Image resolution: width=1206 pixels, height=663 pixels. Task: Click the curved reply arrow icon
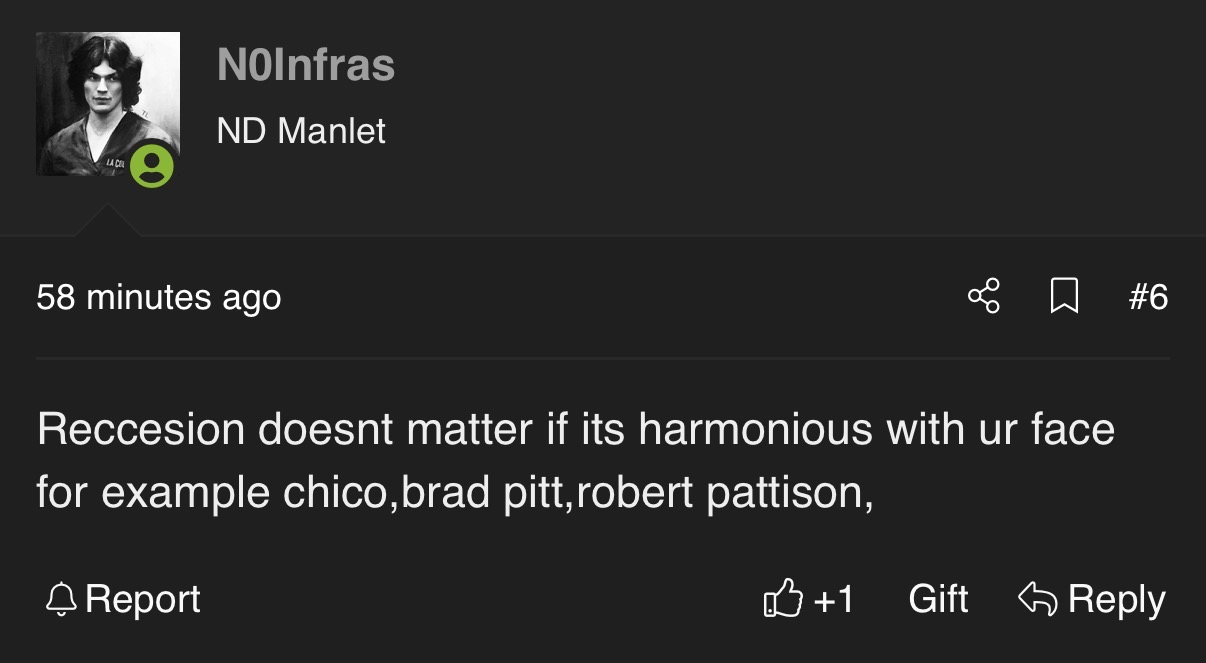click(1038, 599)
